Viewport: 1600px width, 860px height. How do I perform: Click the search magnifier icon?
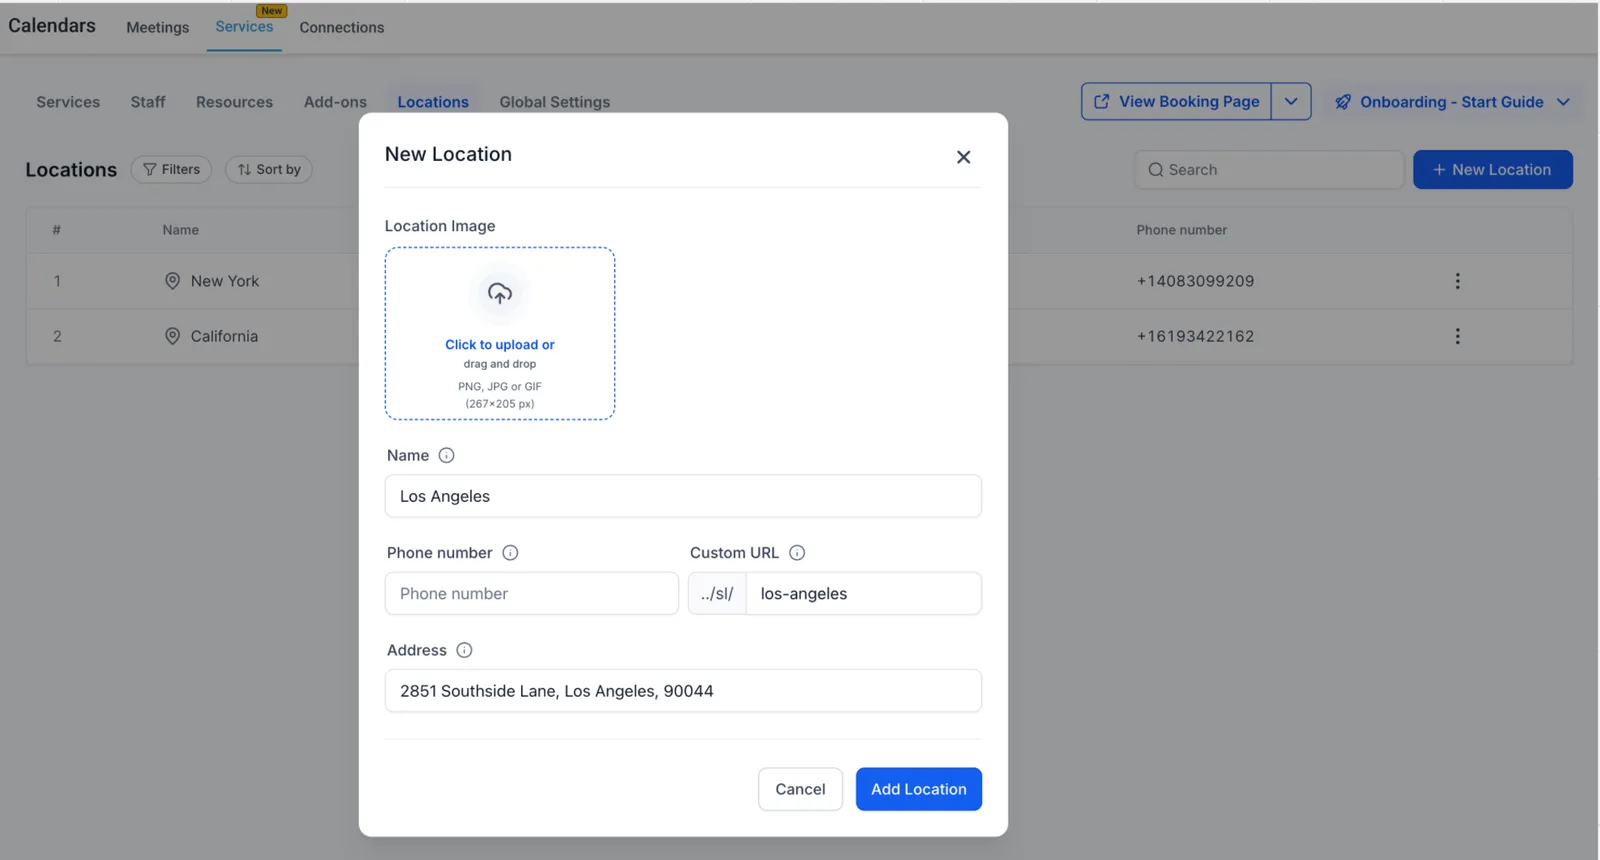(x=1155, y=170)
